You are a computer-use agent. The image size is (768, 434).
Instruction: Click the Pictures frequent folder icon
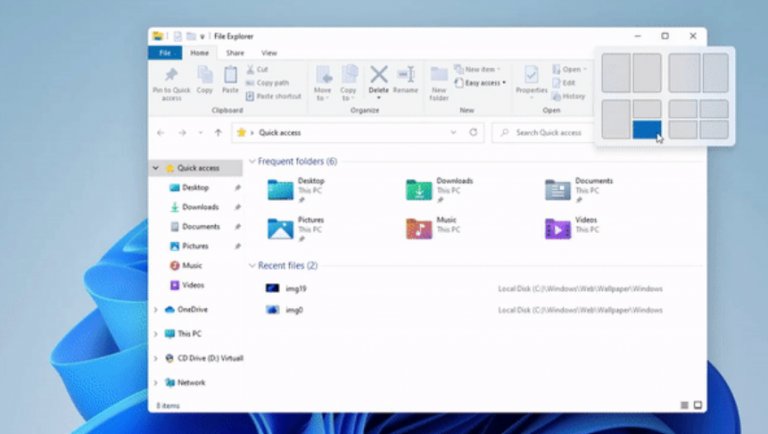[x=280, y=229]
